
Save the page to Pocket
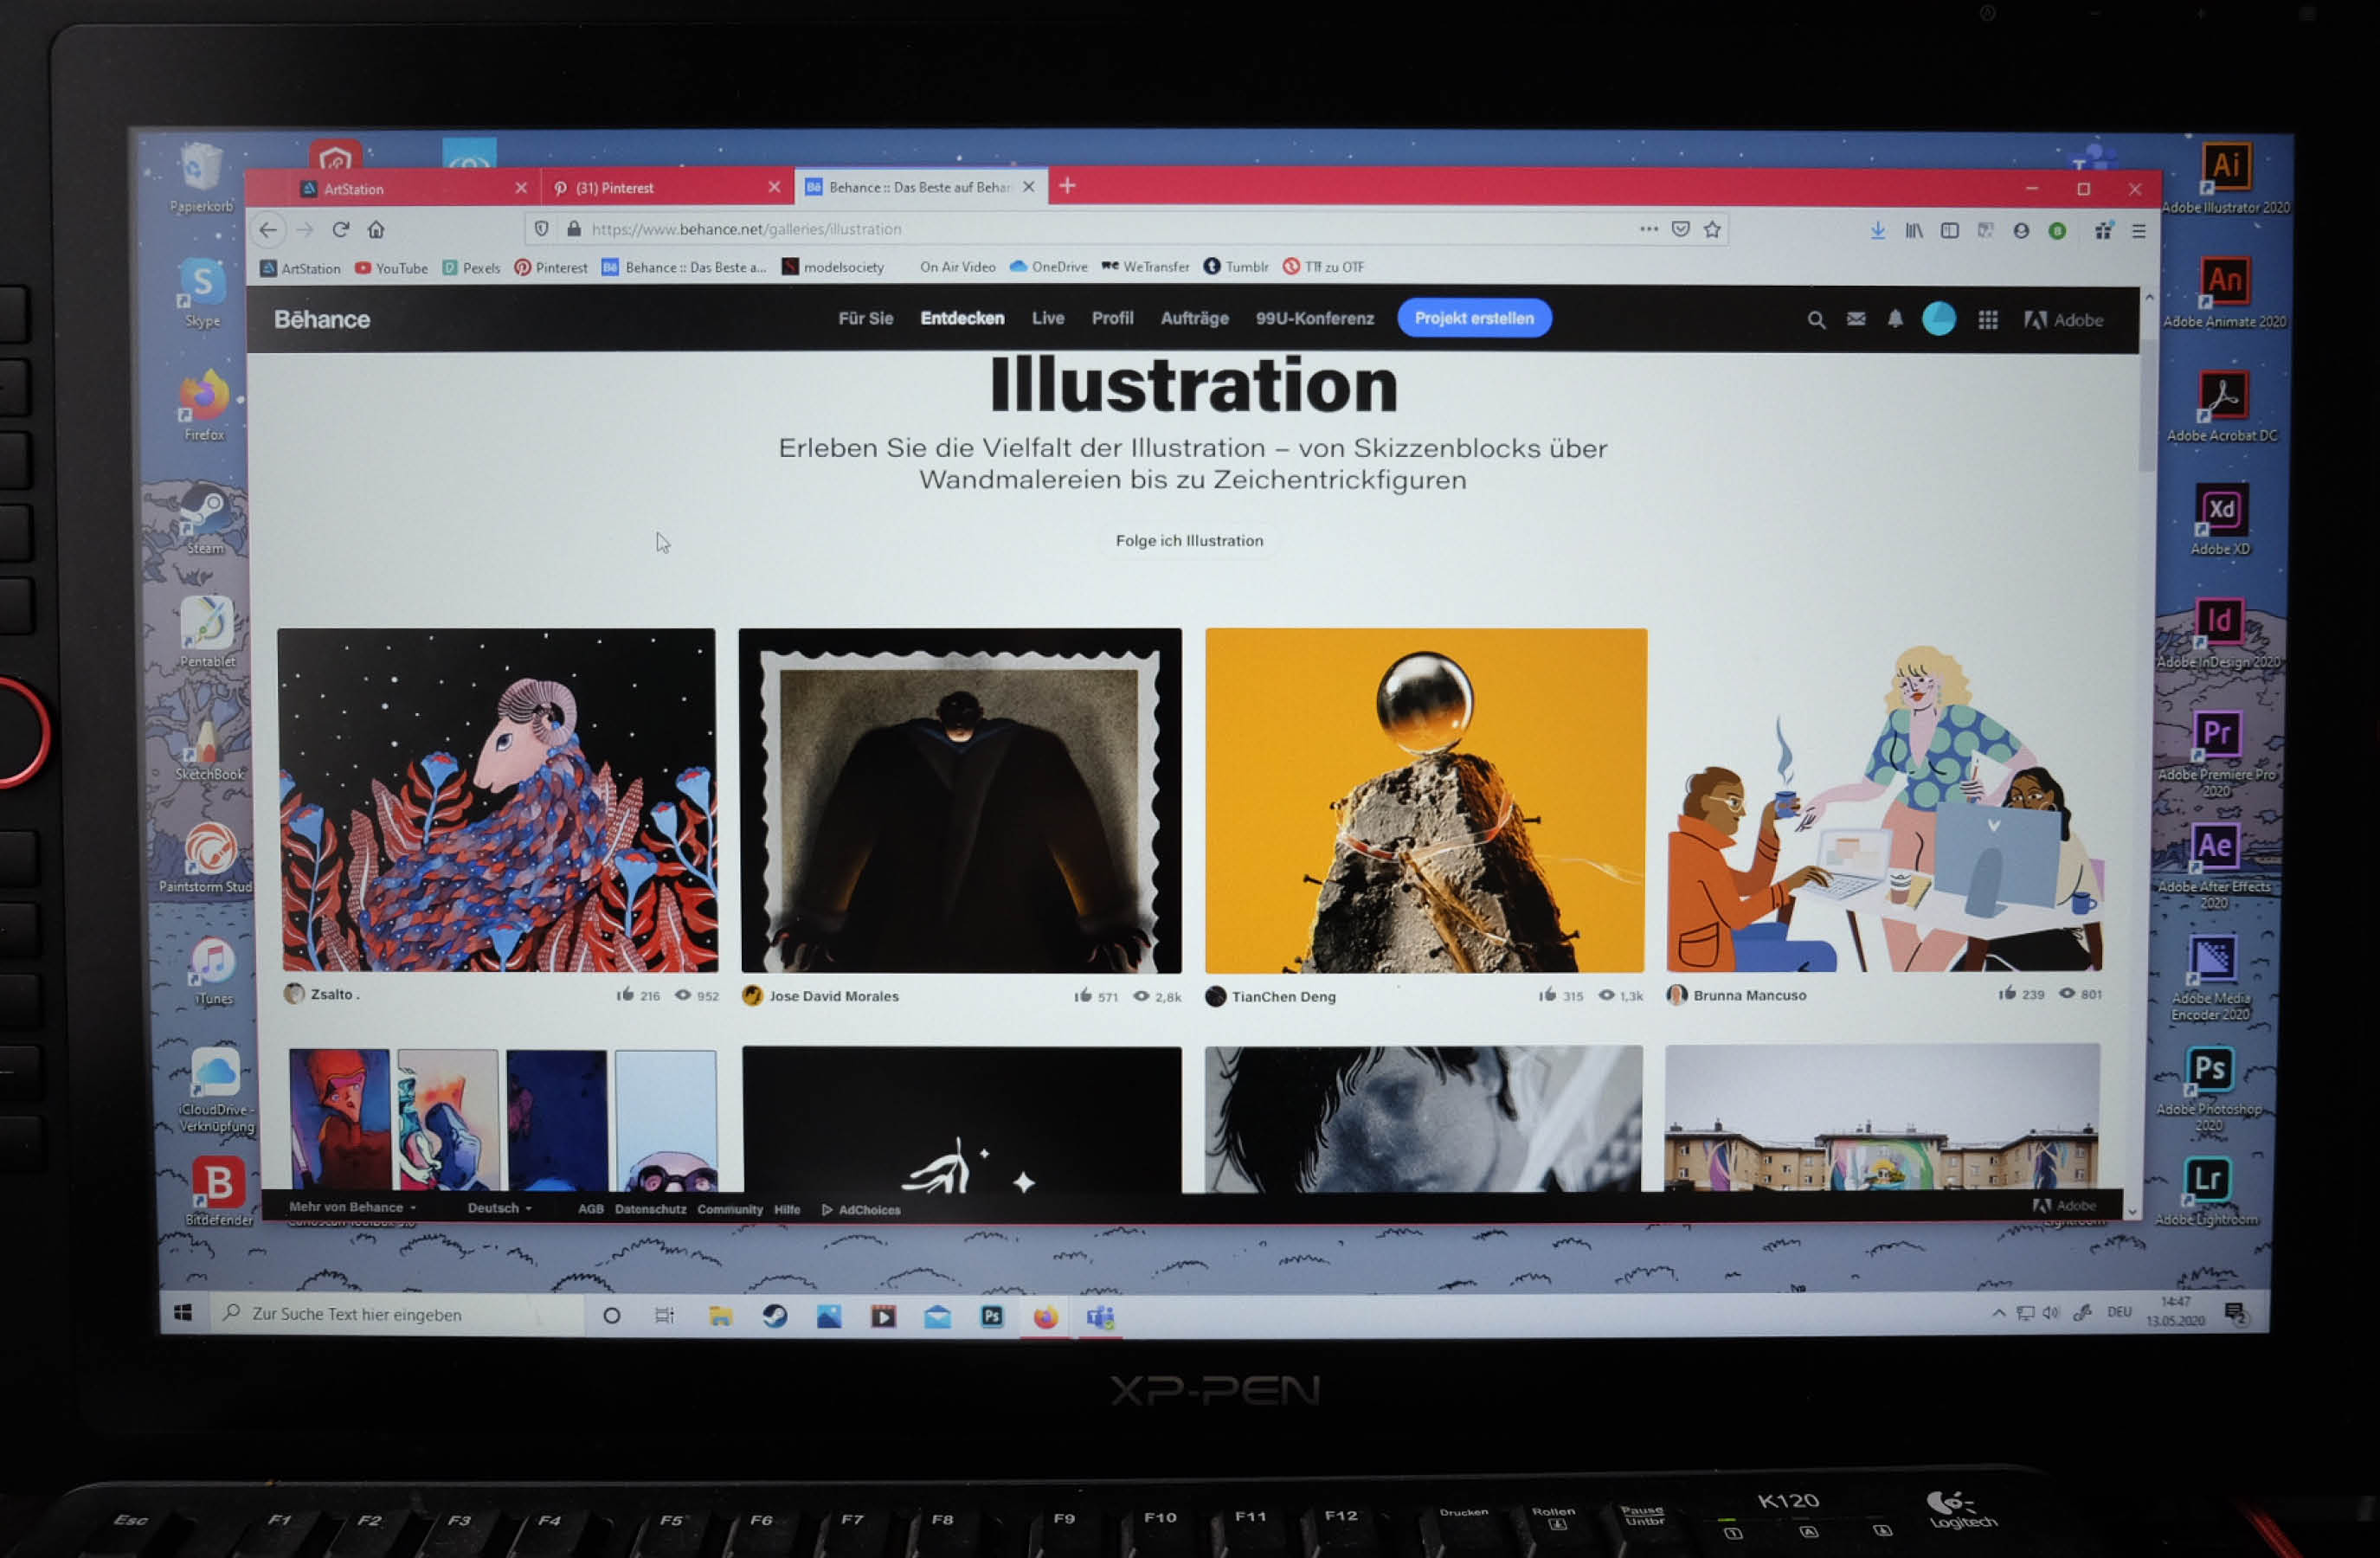[1681, 230]
